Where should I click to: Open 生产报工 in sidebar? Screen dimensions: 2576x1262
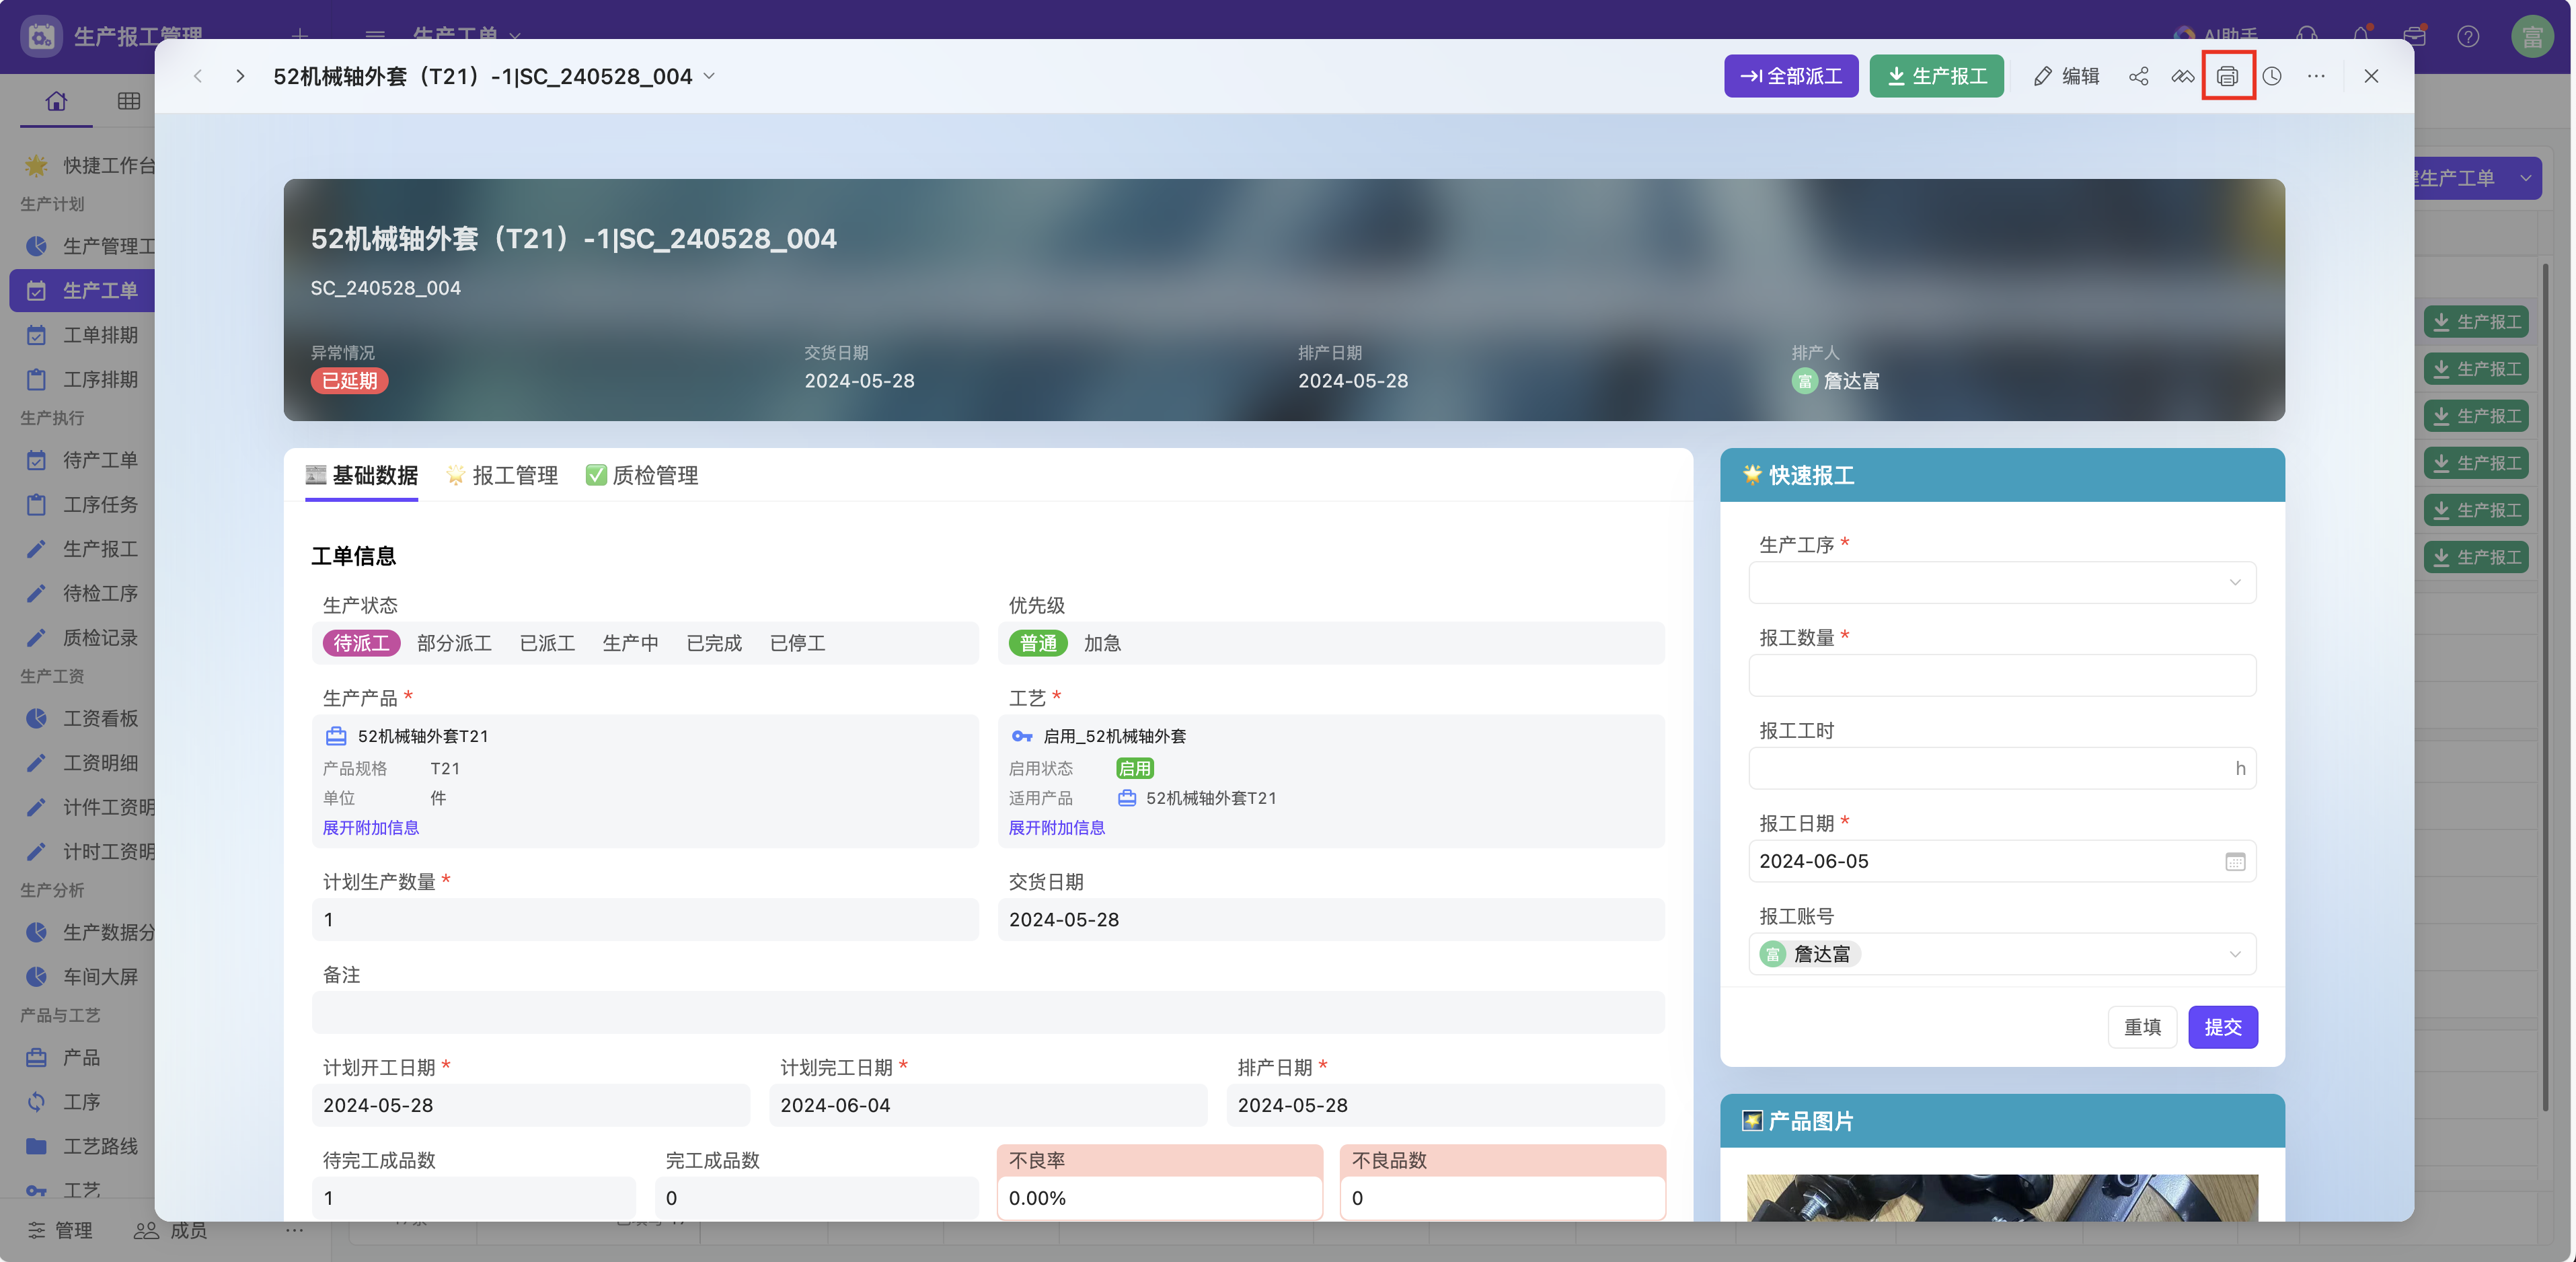click(x=82, y=549)
